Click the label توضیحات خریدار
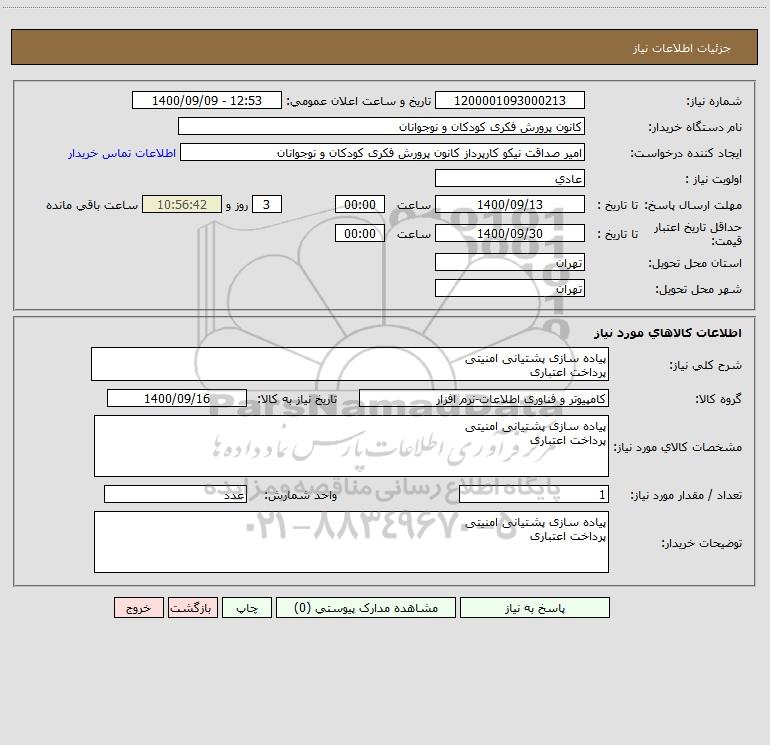This screenshot has width=770, height=745. point(701,543)
